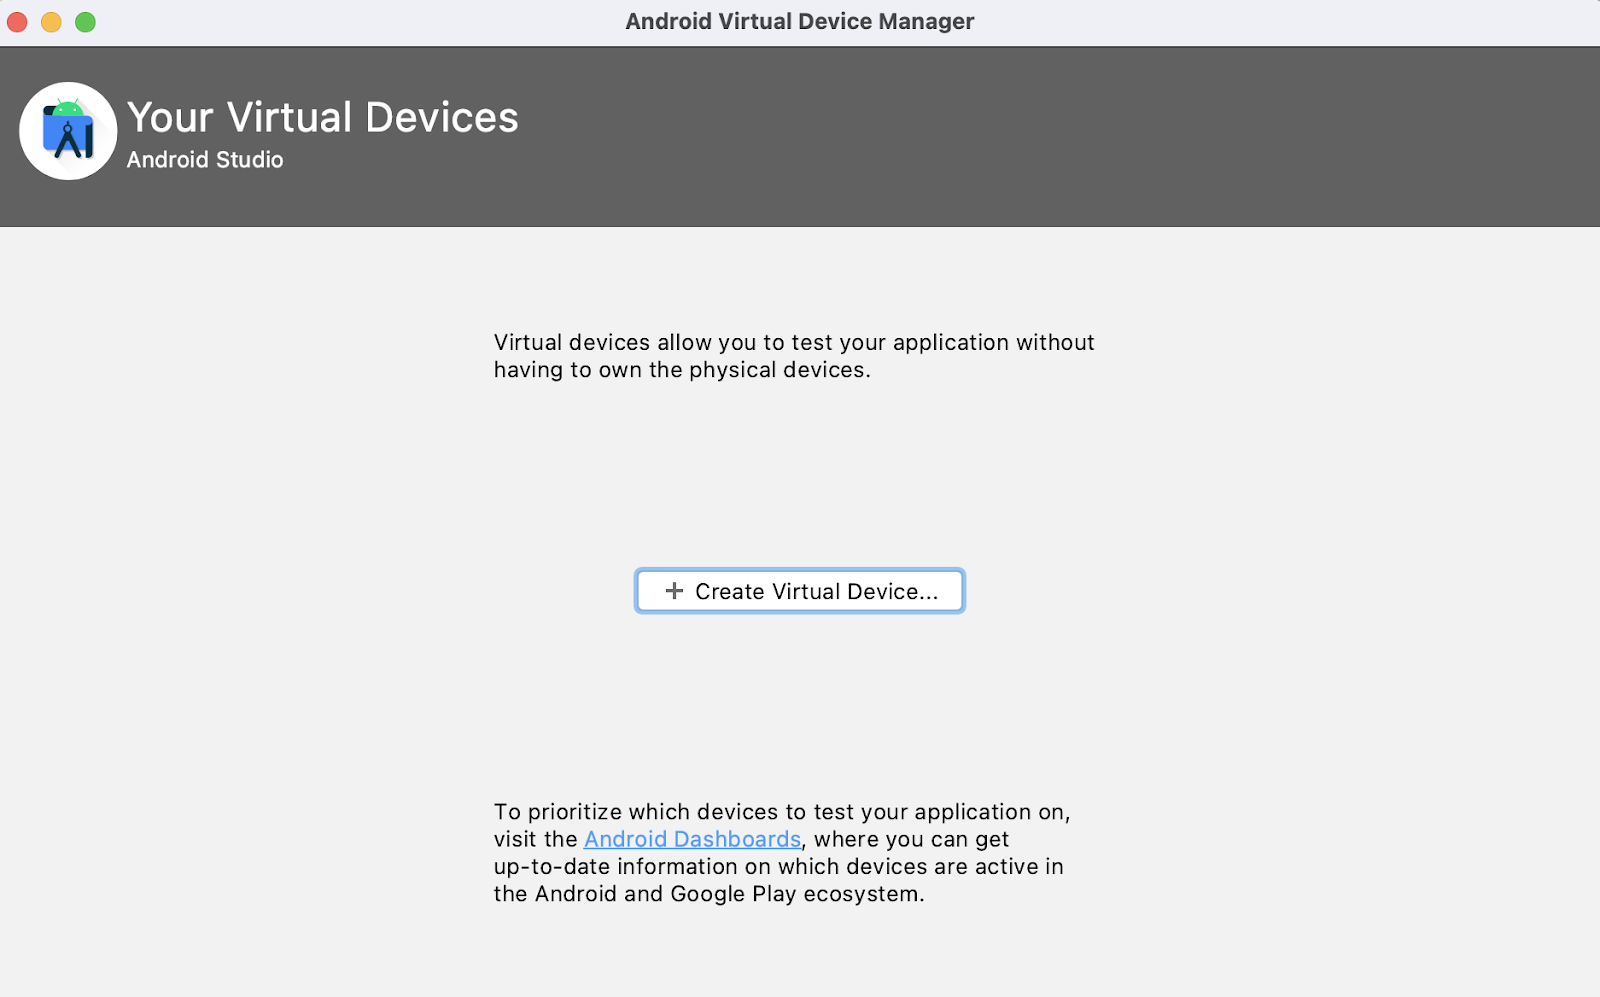
Task: Click the Create Virtual Device button
Action: 800,591
